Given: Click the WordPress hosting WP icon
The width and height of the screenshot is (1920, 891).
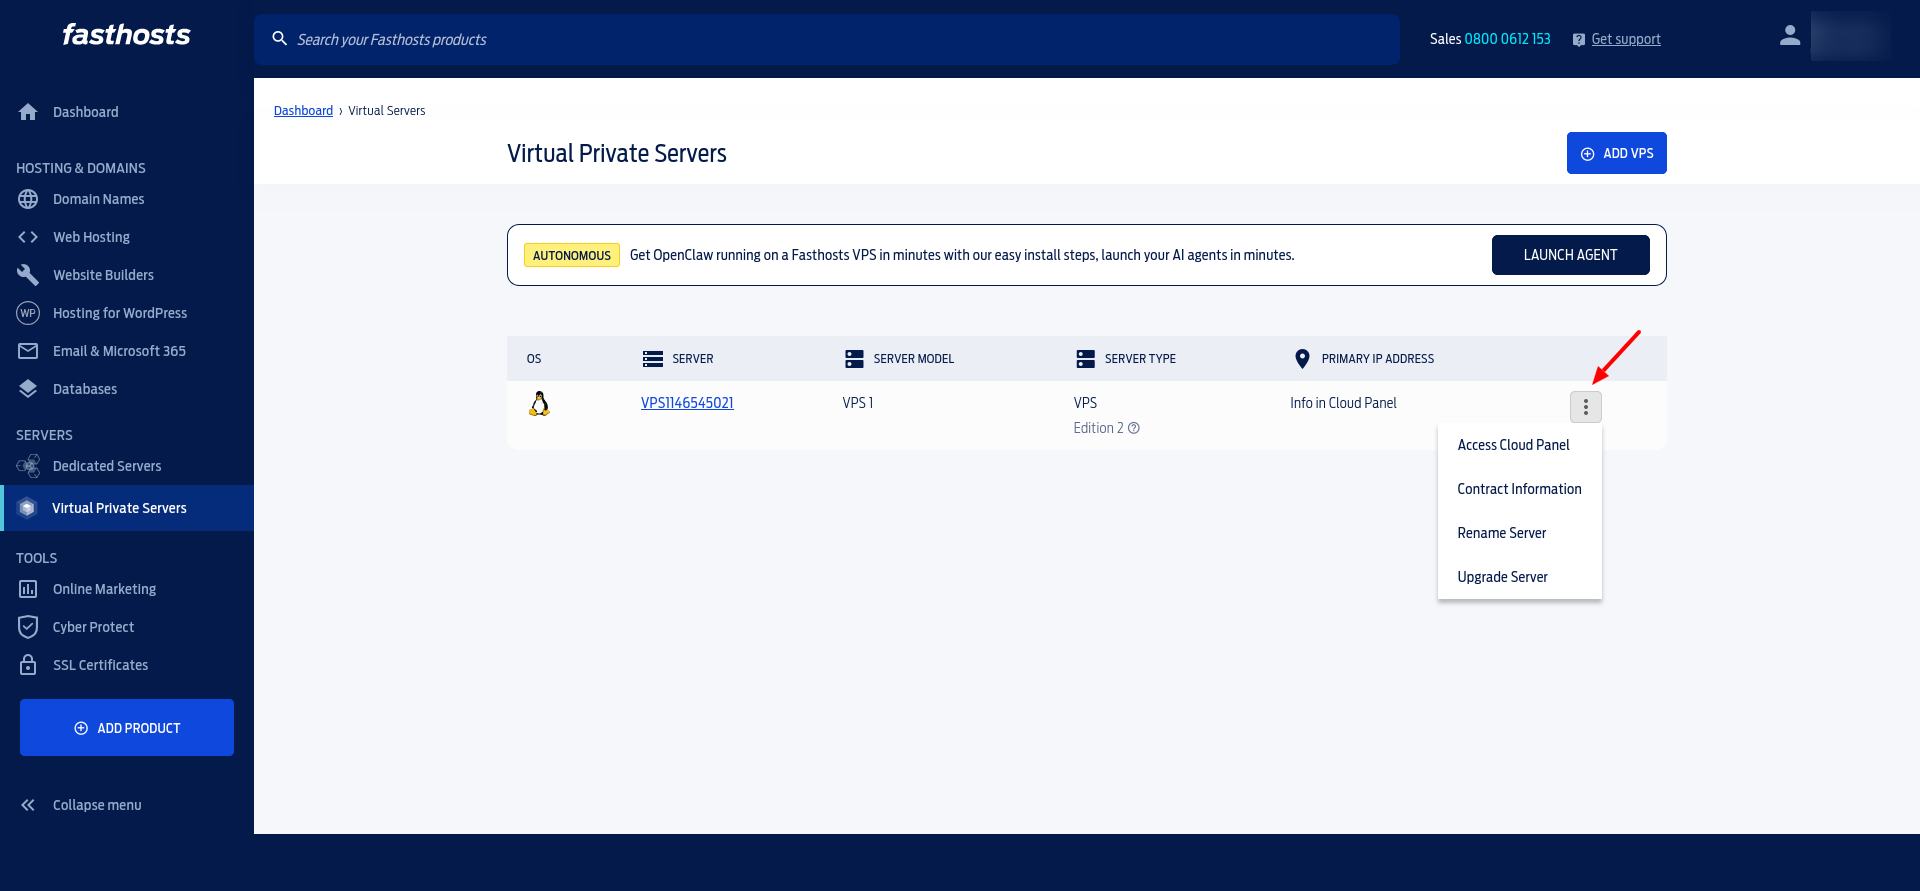Looking at the screenshot, I should point(28,313).
